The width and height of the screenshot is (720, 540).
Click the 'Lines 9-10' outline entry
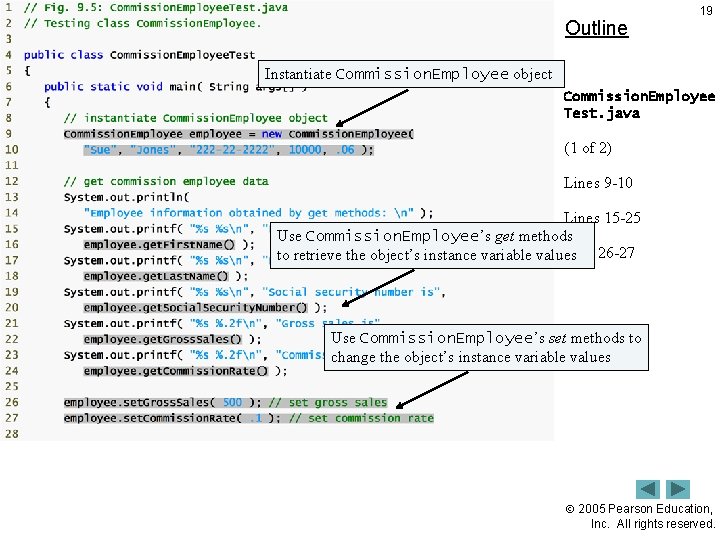click(x=598, y=183)
